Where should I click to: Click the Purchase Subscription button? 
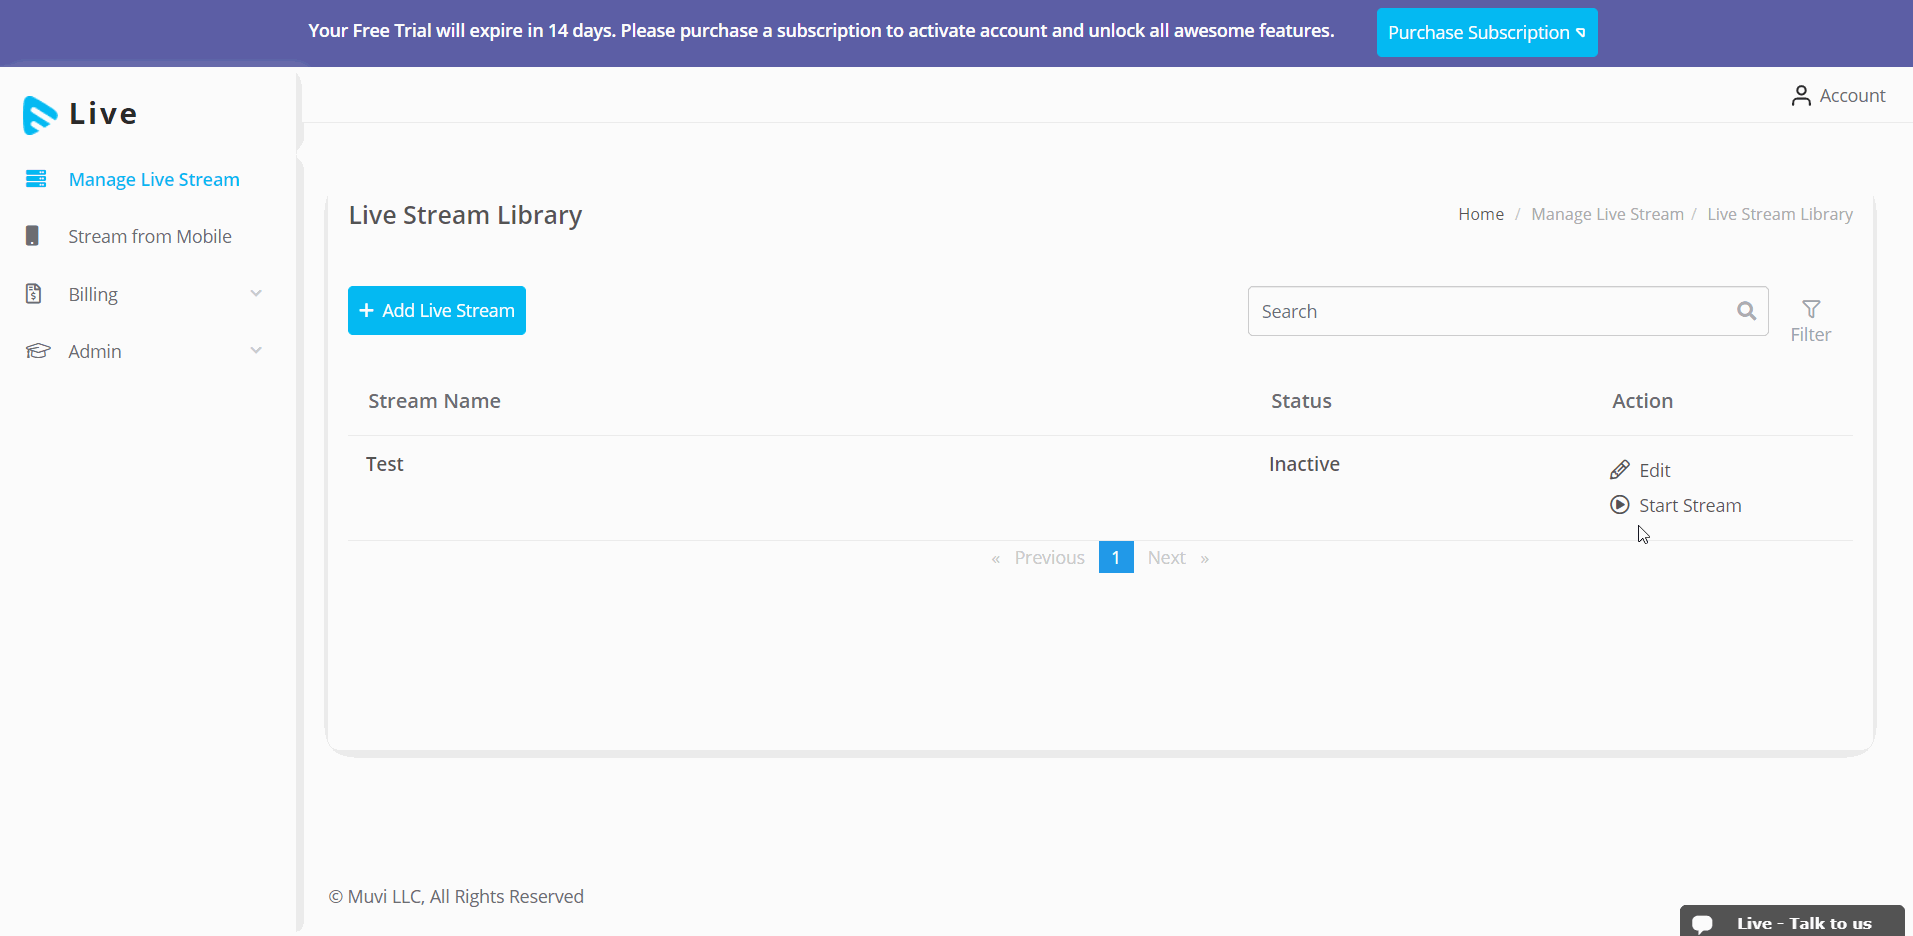click(x=1487, y=33)
